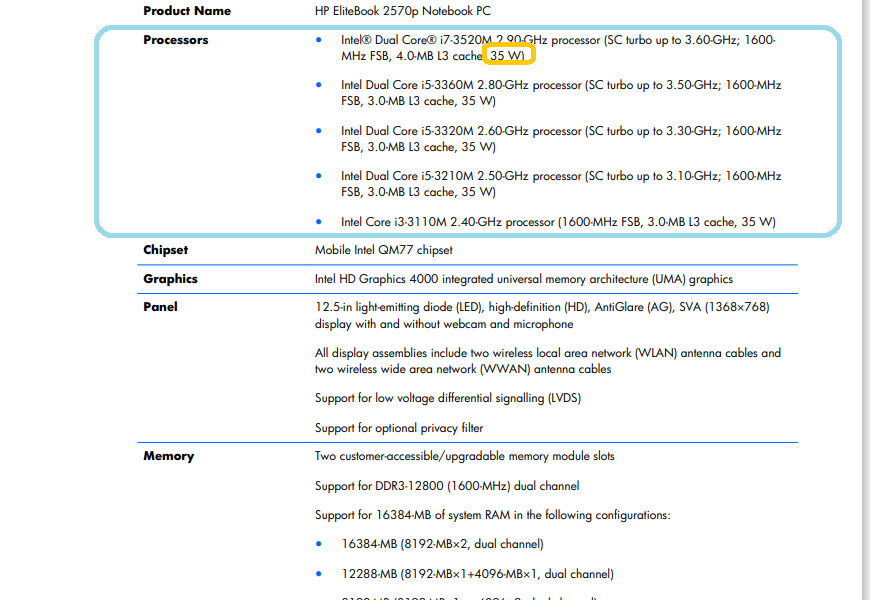Click 'Mobile Intel QM77 chipset' text

pyautogui.click(x=383, y=250)
